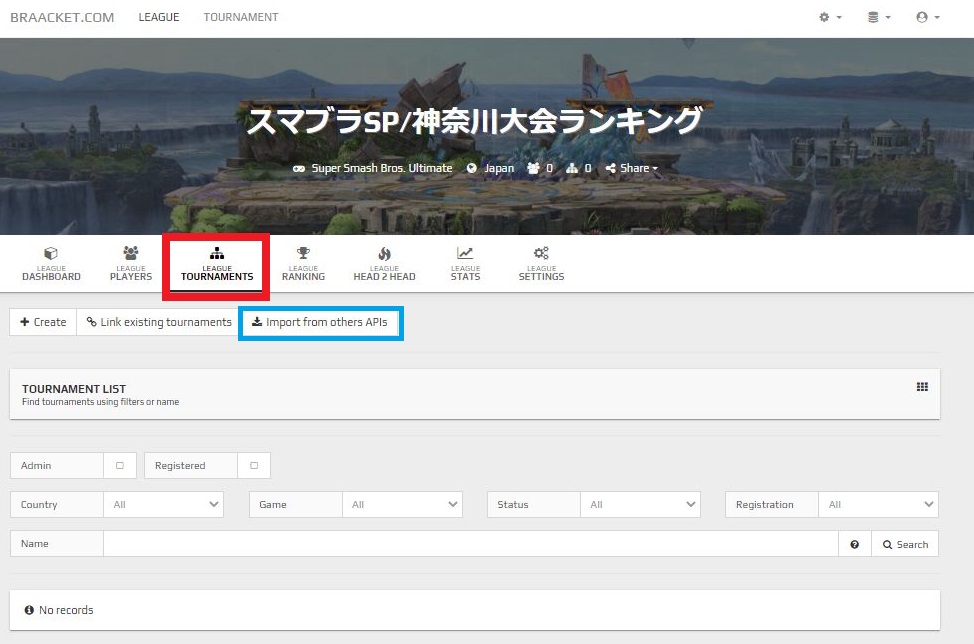Click Link existing tournaments button
The height and width of the screenshot is (644, 974).
point(159,322)
